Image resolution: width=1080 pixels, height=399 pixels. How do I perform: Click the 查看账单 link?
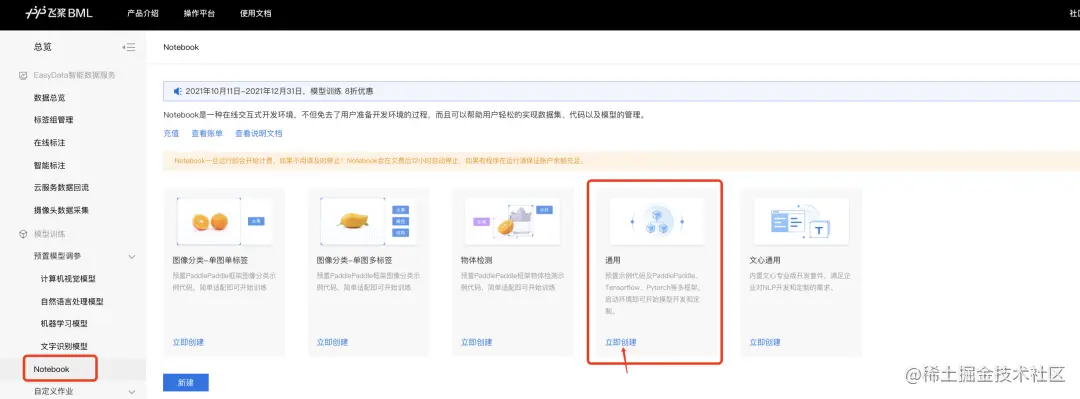pos(207,134)
